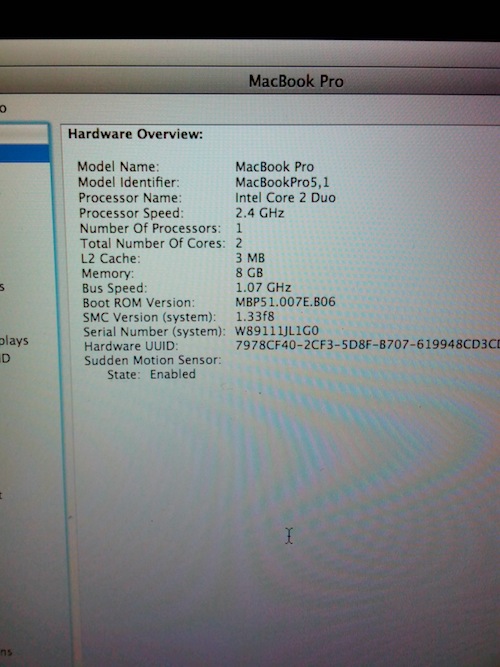This screenshot has width=500, height=667.
Task: Click the MacBook Pro window title
Action: 296,81
